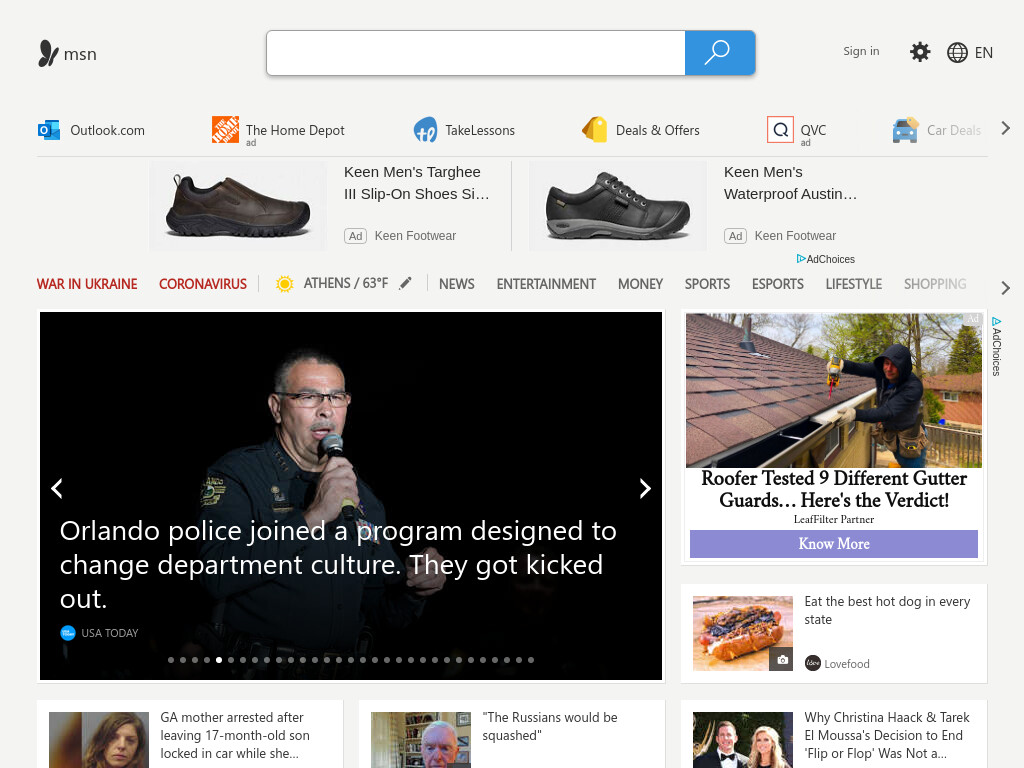Click the AdChoices icon under shoe ads
The image size is (1024, 768).
tap(801, 259)
